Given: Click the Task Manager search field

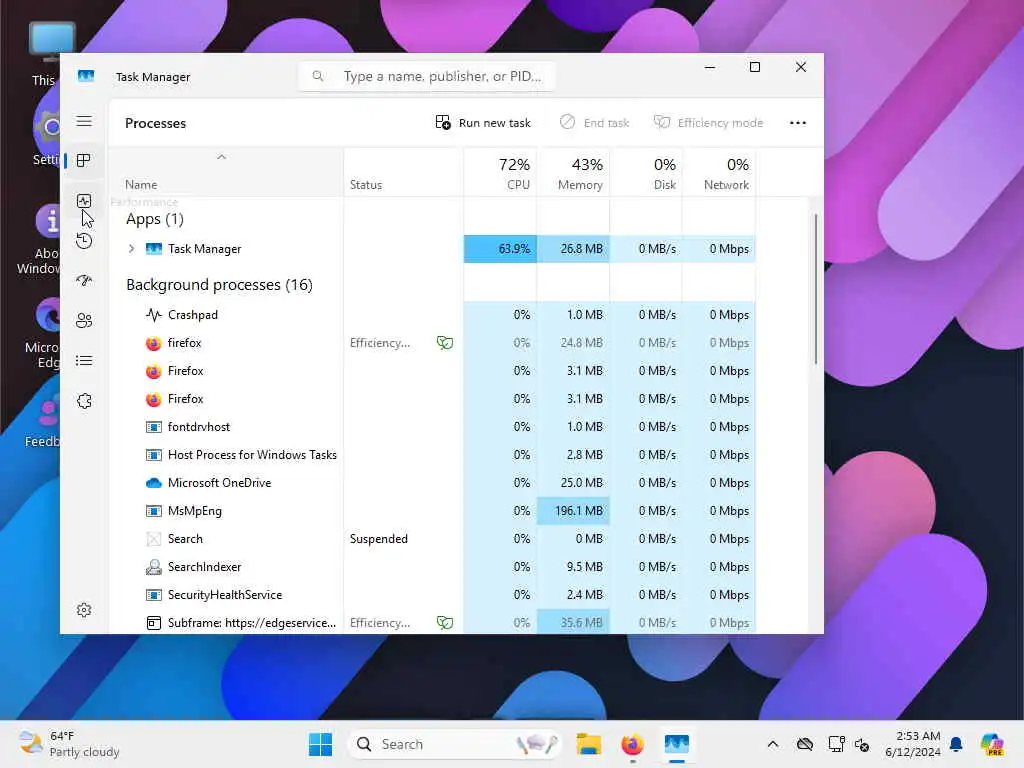Looking at the screenshot, I should click(x=428, y=76).
